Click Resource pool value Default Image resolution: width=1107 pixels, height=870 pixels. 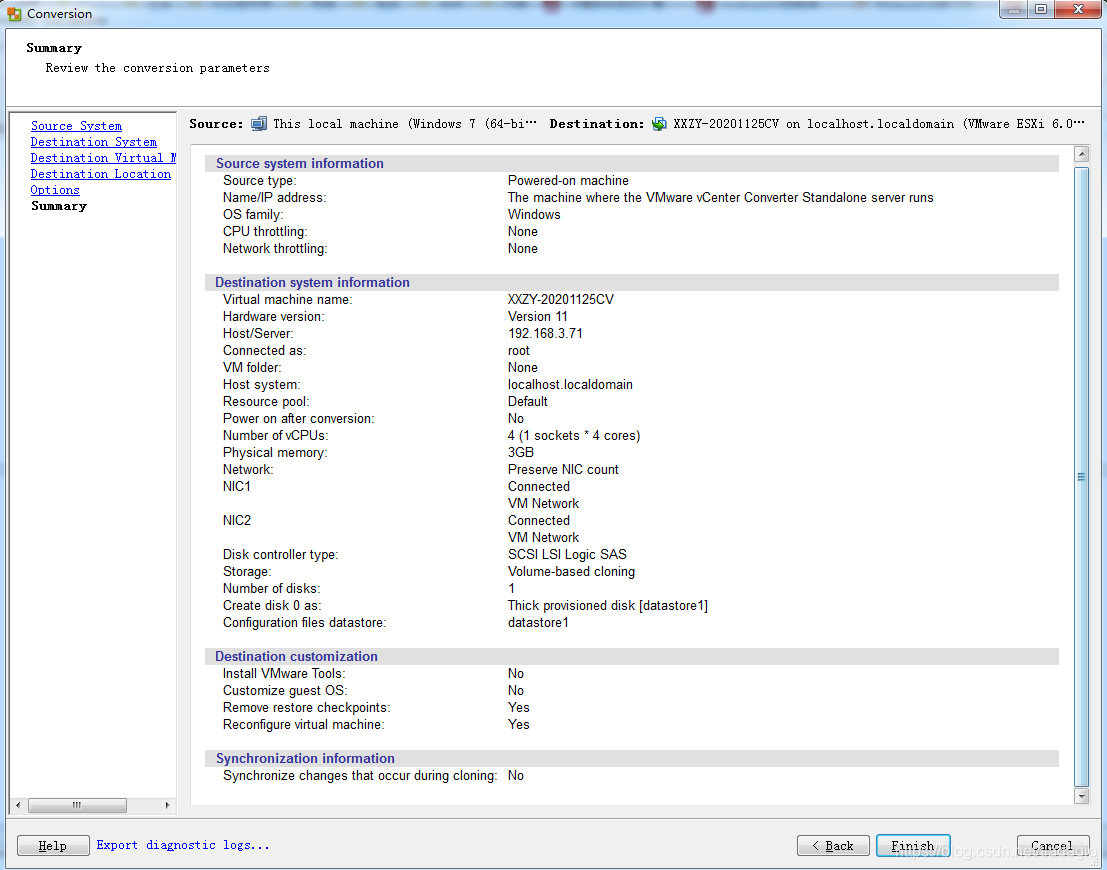[x=527, y=401]
